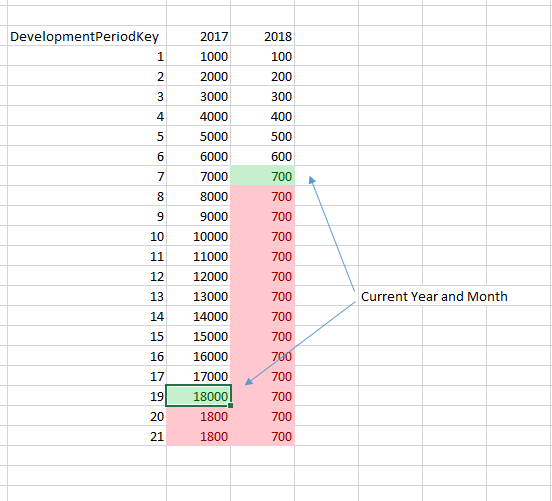
Task: Click the cell containing 16000
Action: (199, 356)
